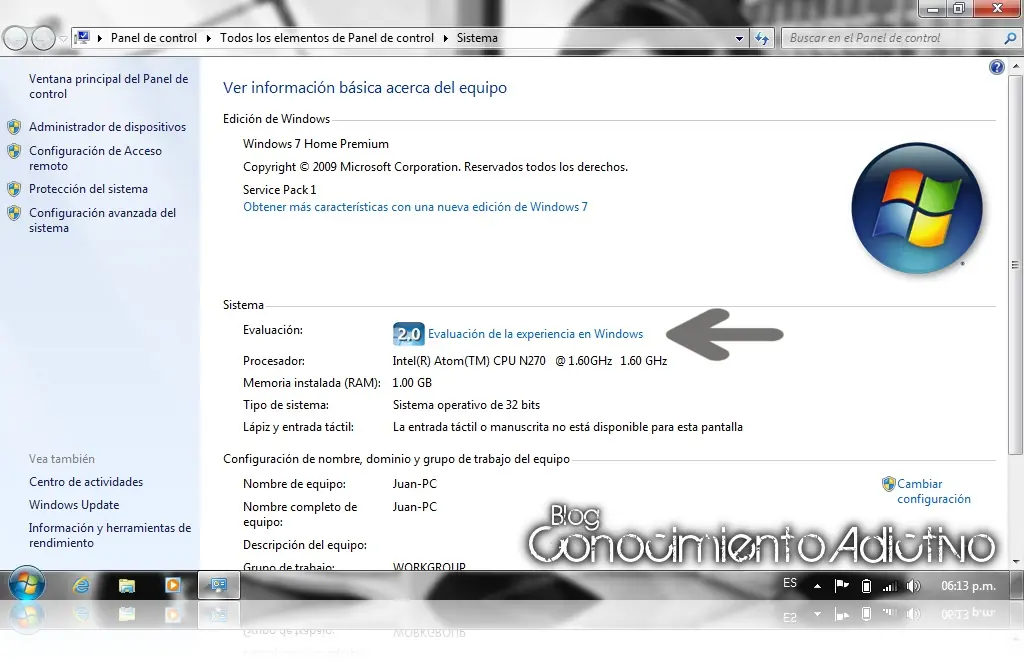Image resolution: width=1024 pixels, height=660 pixels.
Task: Click the Control Panel icon in address bar
Action: tap(82, 38)
